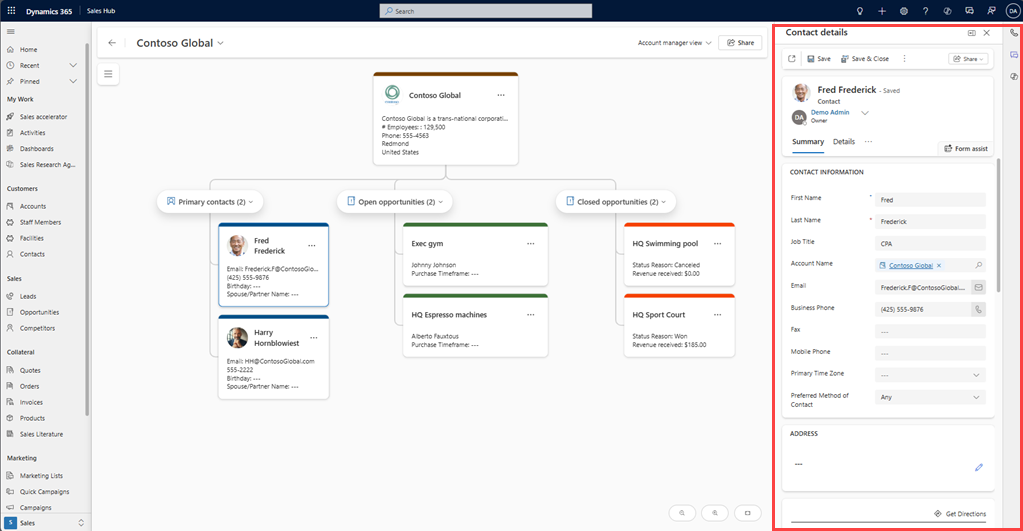Screen dimensions: 1023x531
Task: Switch the Sales area at bottom
Action: (44, 523)
